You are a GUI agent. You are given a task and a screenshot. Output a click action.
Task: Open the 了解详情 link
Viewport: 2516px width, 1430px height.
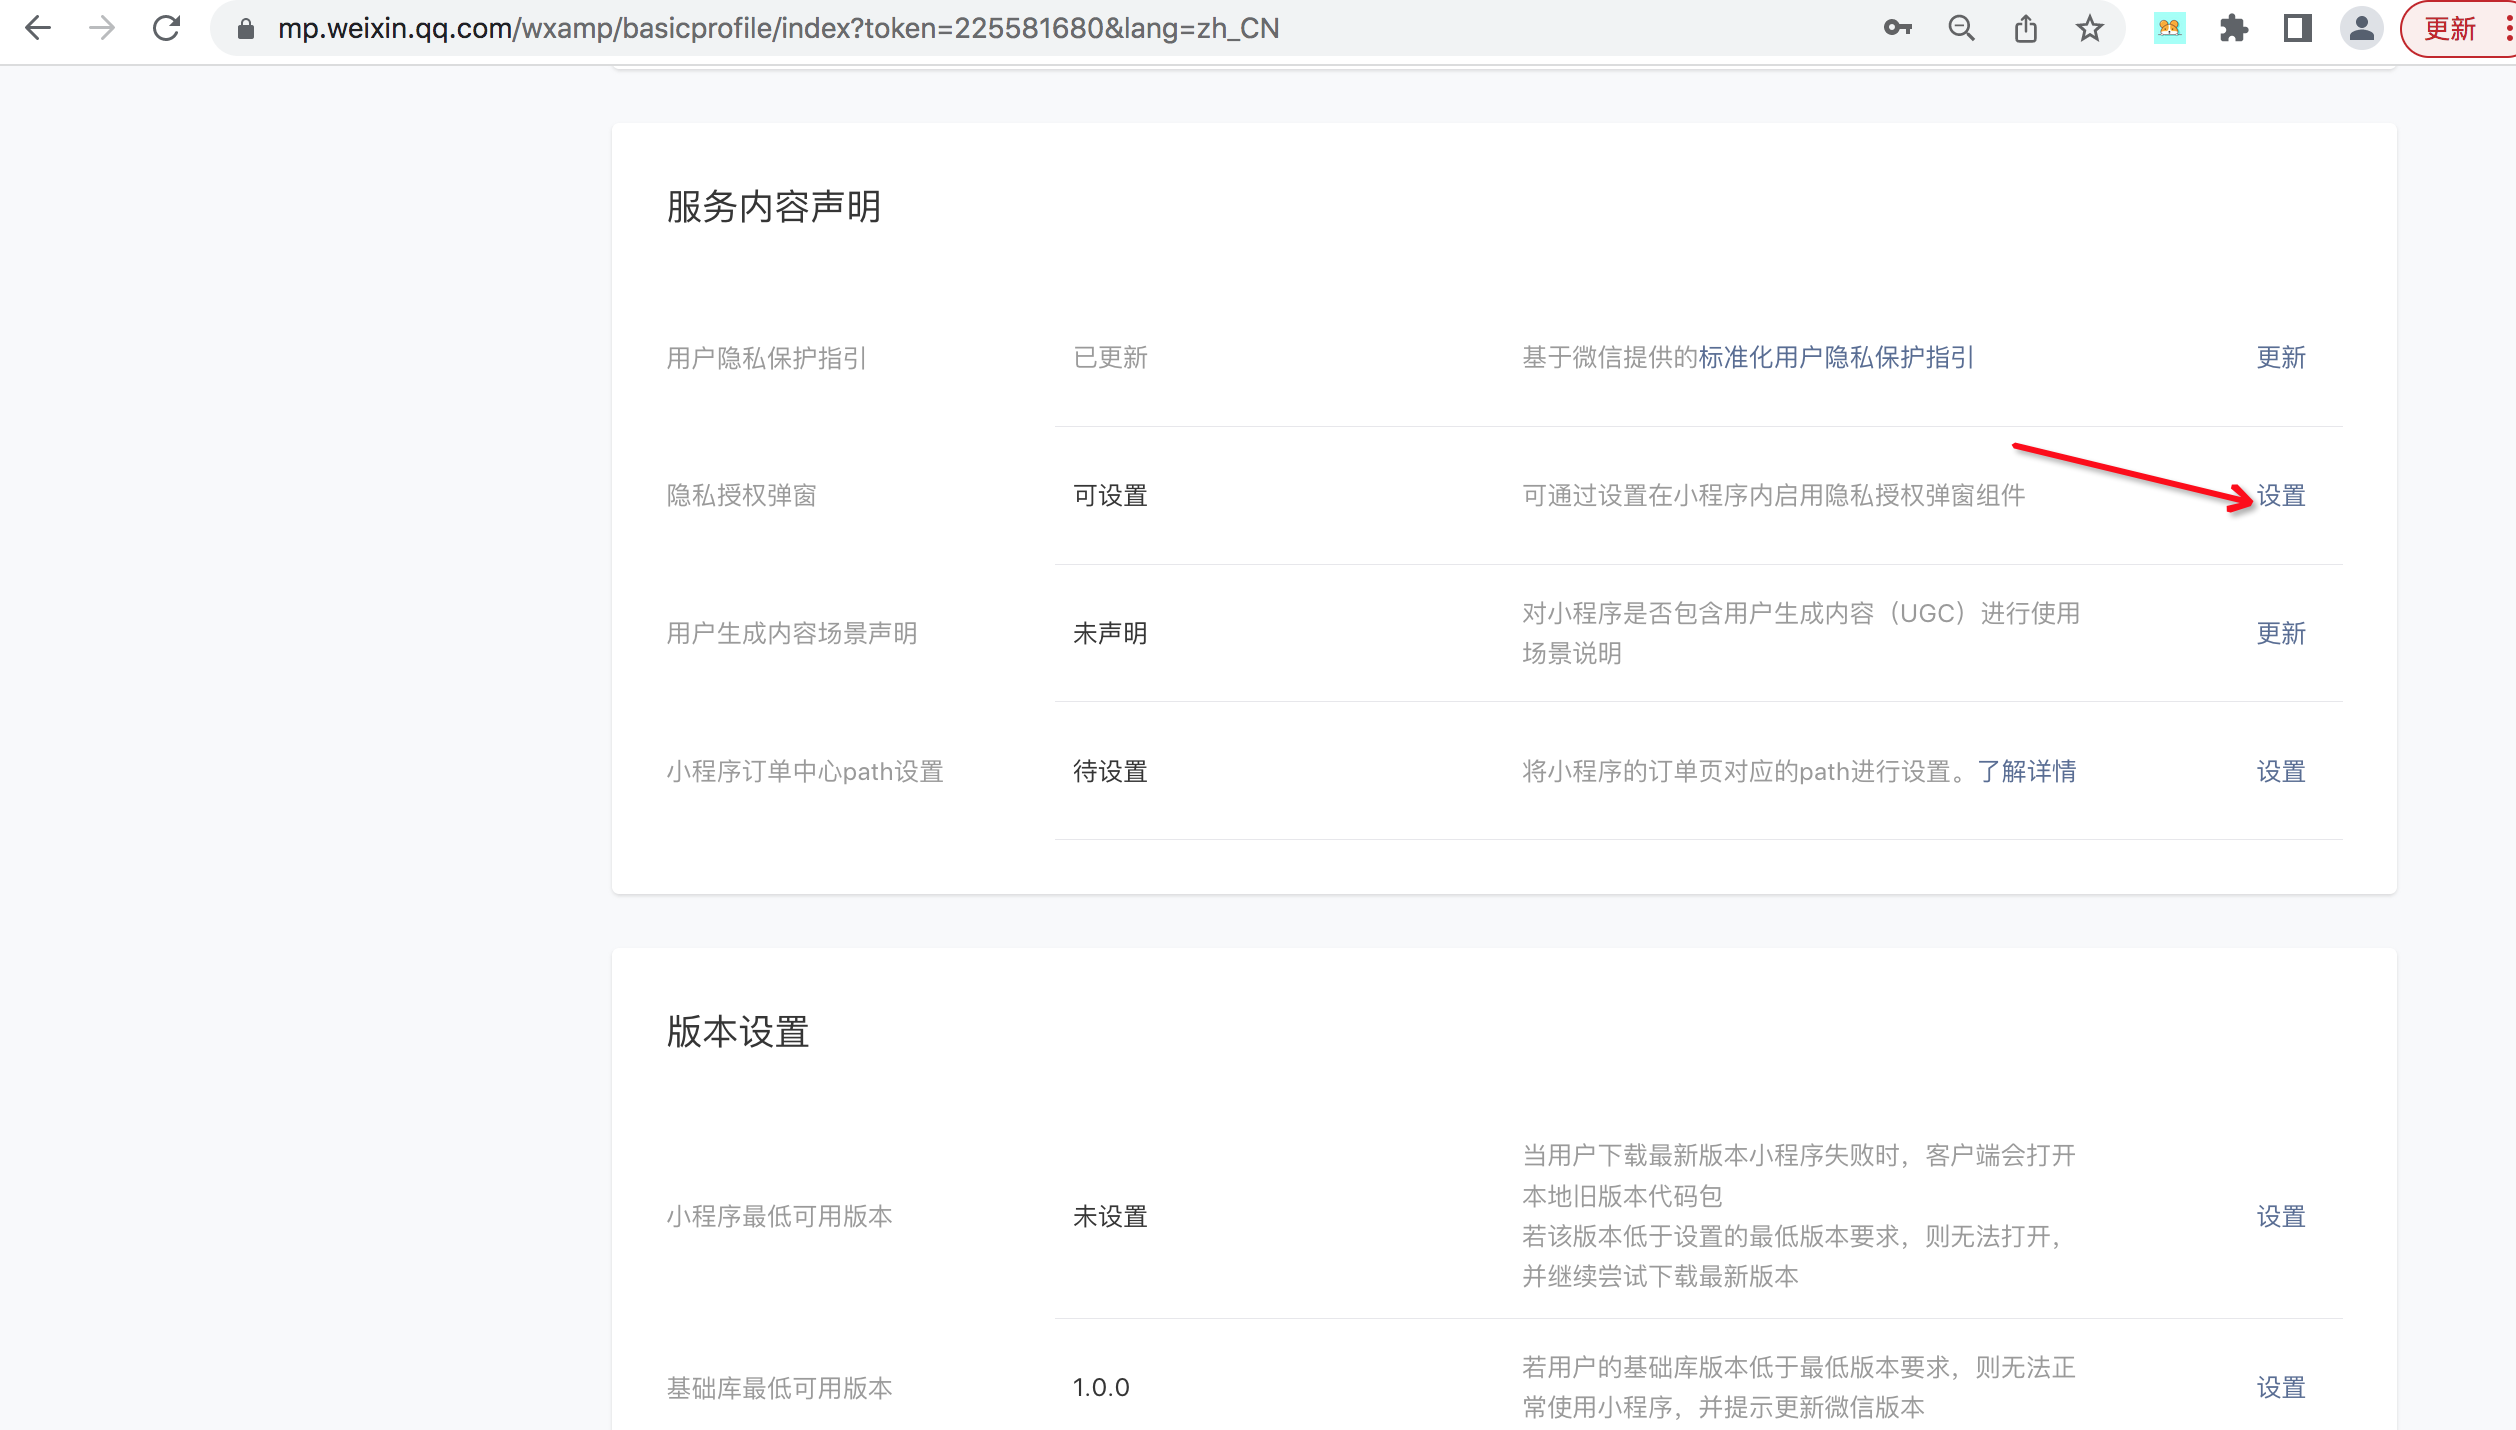point(2026,772)
